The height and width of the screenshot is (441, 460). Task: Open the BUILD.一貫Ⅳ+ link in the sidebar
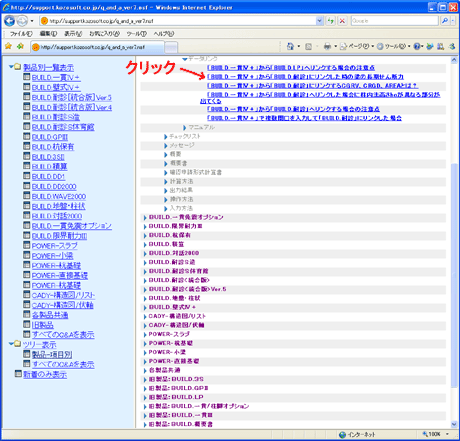pos(56,78)
